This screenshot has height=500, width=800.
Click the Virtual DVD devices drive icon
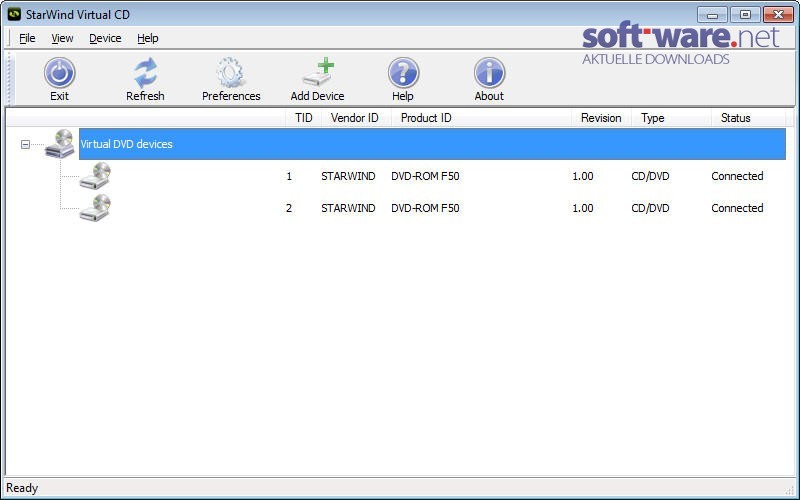coord(60,144)
